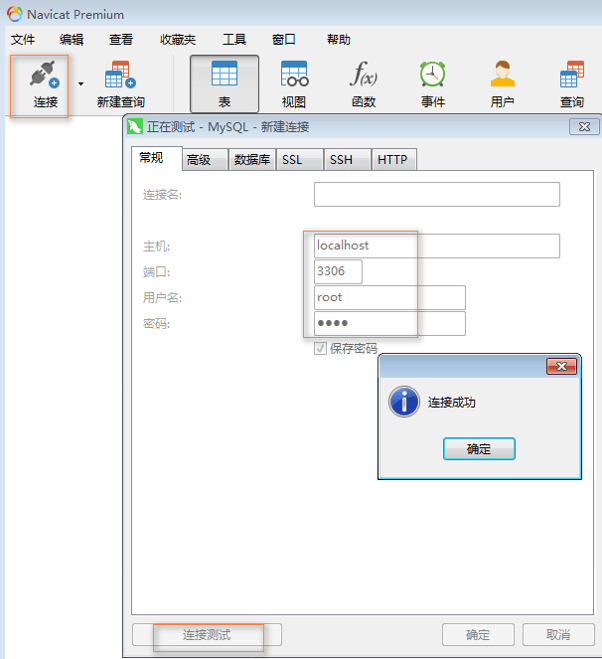Click the password (密码) field
The image size is (602, 659).
click(390, 323)
